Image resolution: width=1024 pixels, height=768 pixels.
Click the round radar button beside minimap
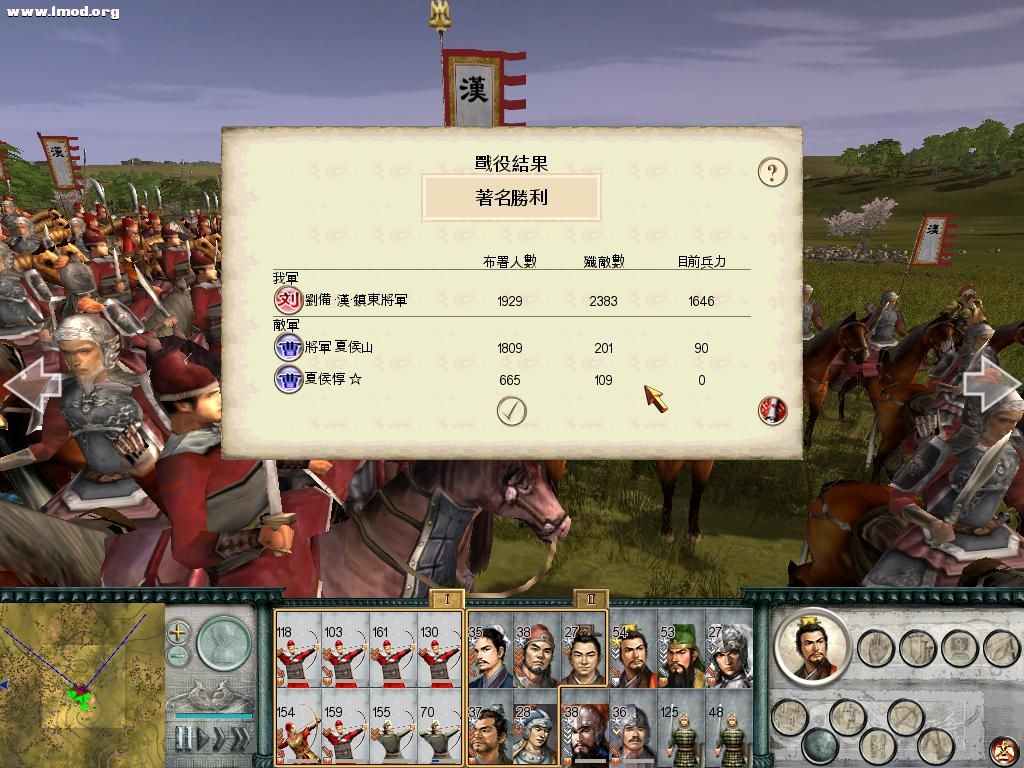(x=224, y=643)
